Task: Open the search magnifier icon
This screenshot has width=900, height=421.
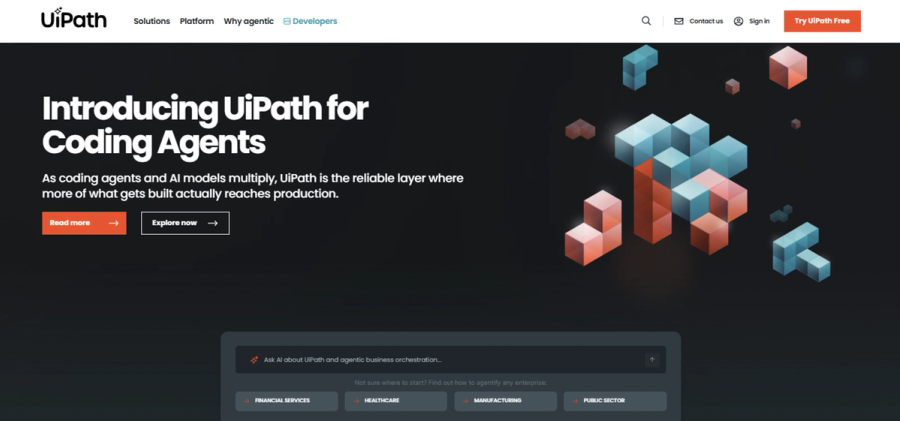Action: (x=646, y=21)
